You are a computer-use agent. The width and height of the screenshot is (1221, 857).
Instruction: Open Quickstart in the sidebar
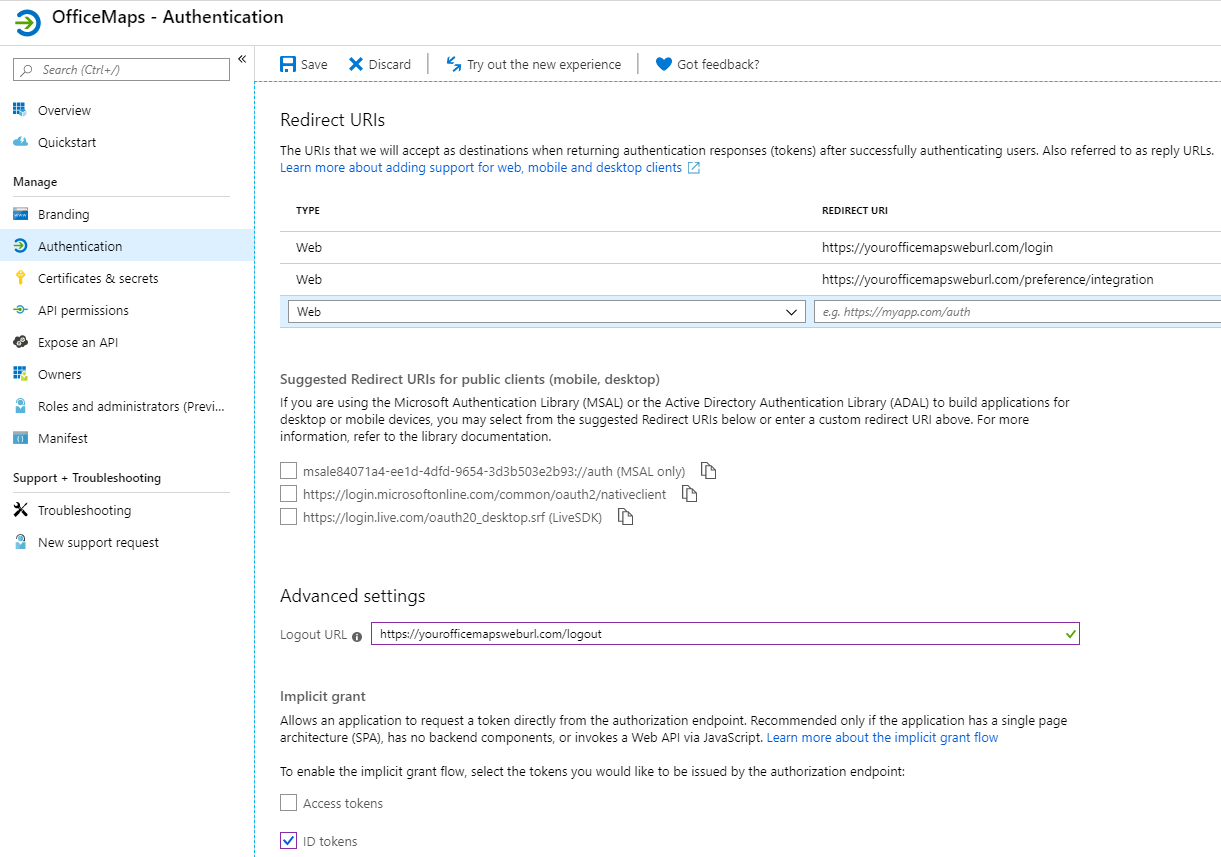pos(67,142)
